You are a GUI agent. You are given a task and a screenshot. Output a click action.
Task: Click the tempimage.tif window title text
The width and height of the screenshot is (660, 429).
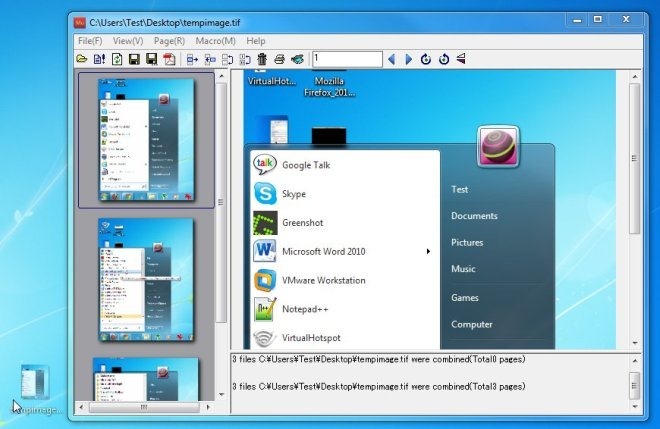tap(165, 23)
